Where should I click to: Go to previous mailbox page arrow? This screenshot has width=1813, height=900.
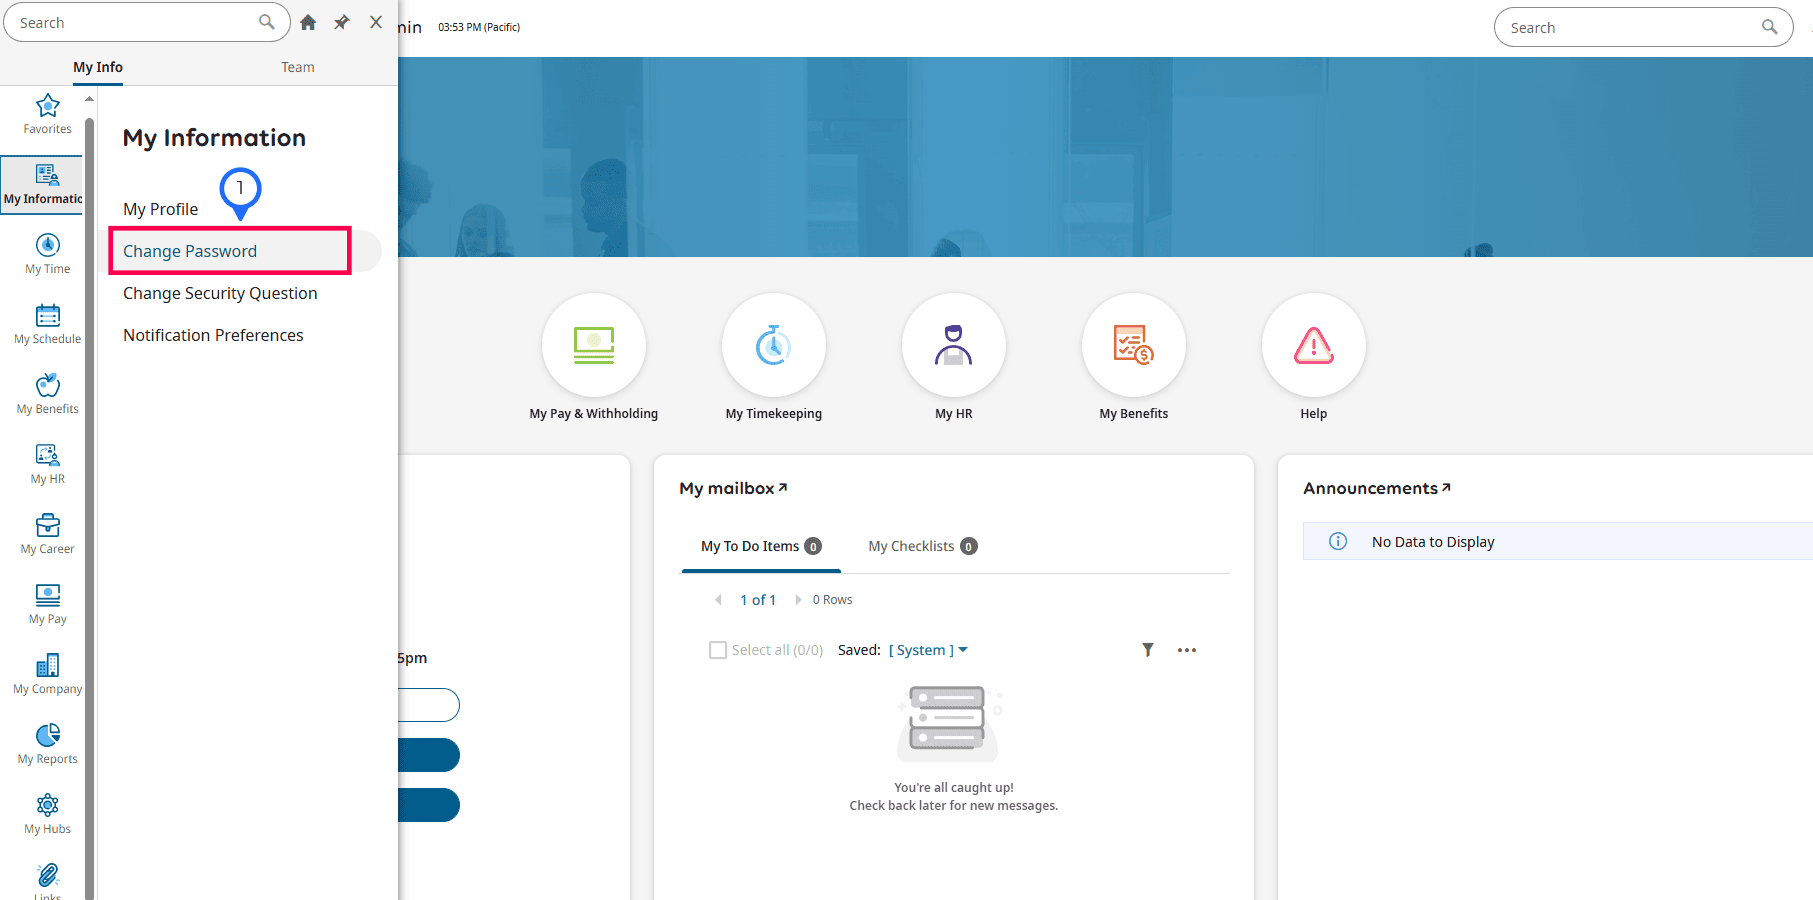(x=718, y=600)
